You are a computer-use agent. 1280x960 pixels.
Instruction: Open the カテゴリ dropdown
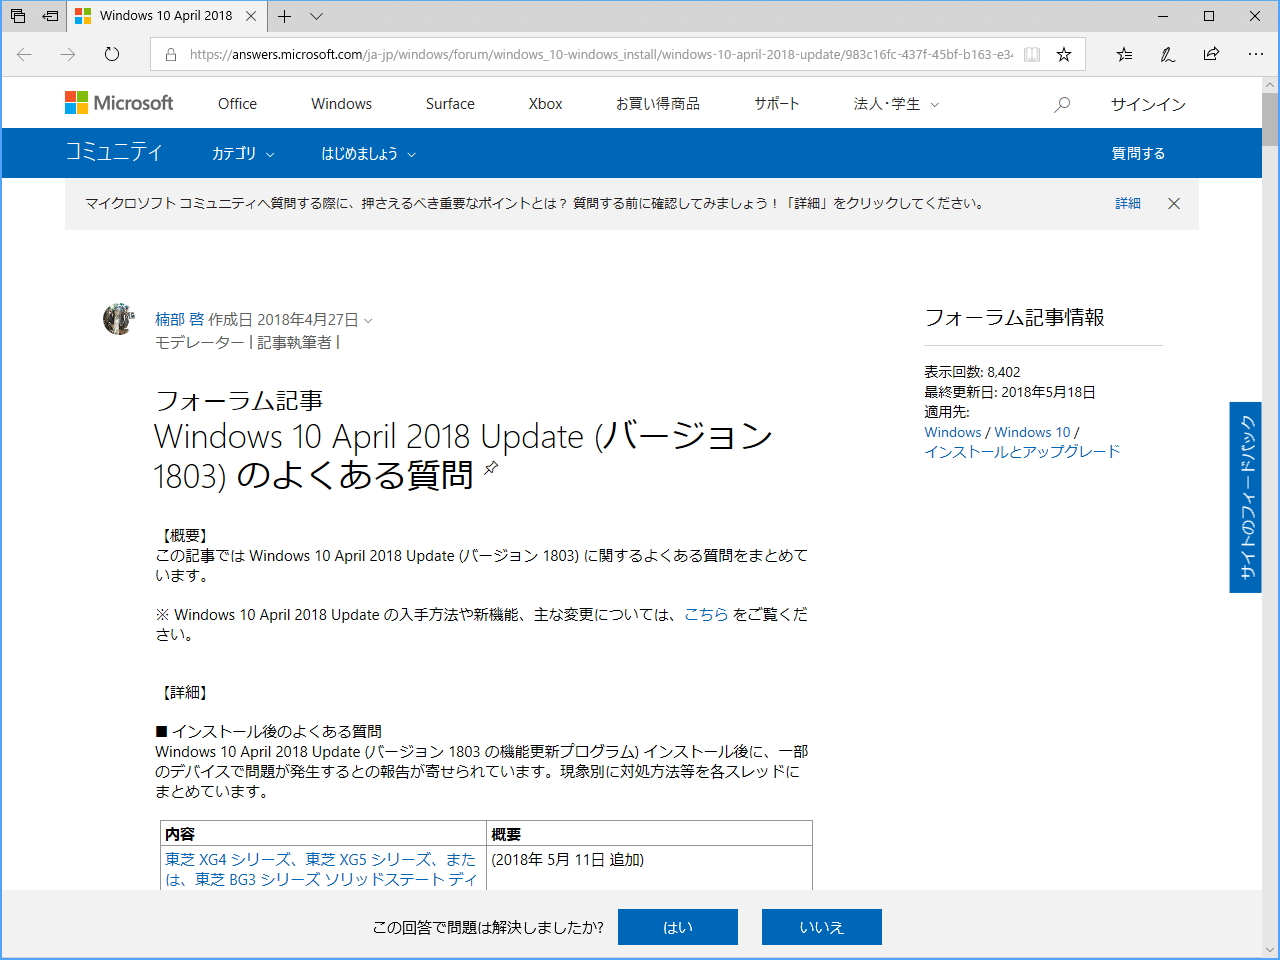241,153
